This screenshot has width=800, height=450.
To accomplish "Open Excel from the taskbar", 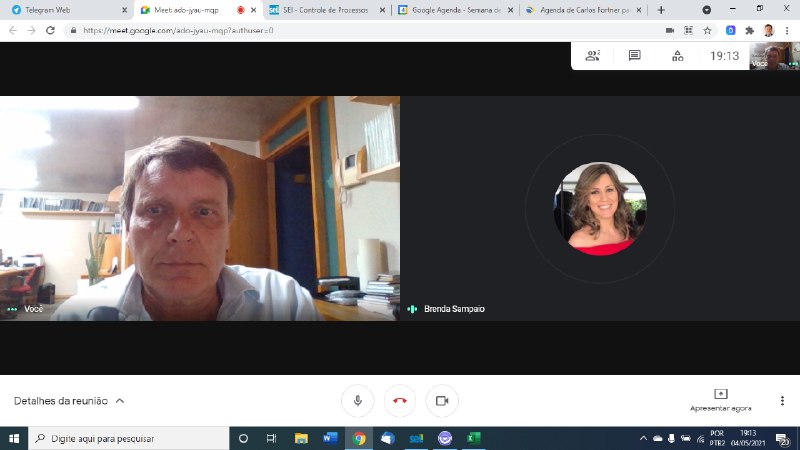I will (473, 438).
